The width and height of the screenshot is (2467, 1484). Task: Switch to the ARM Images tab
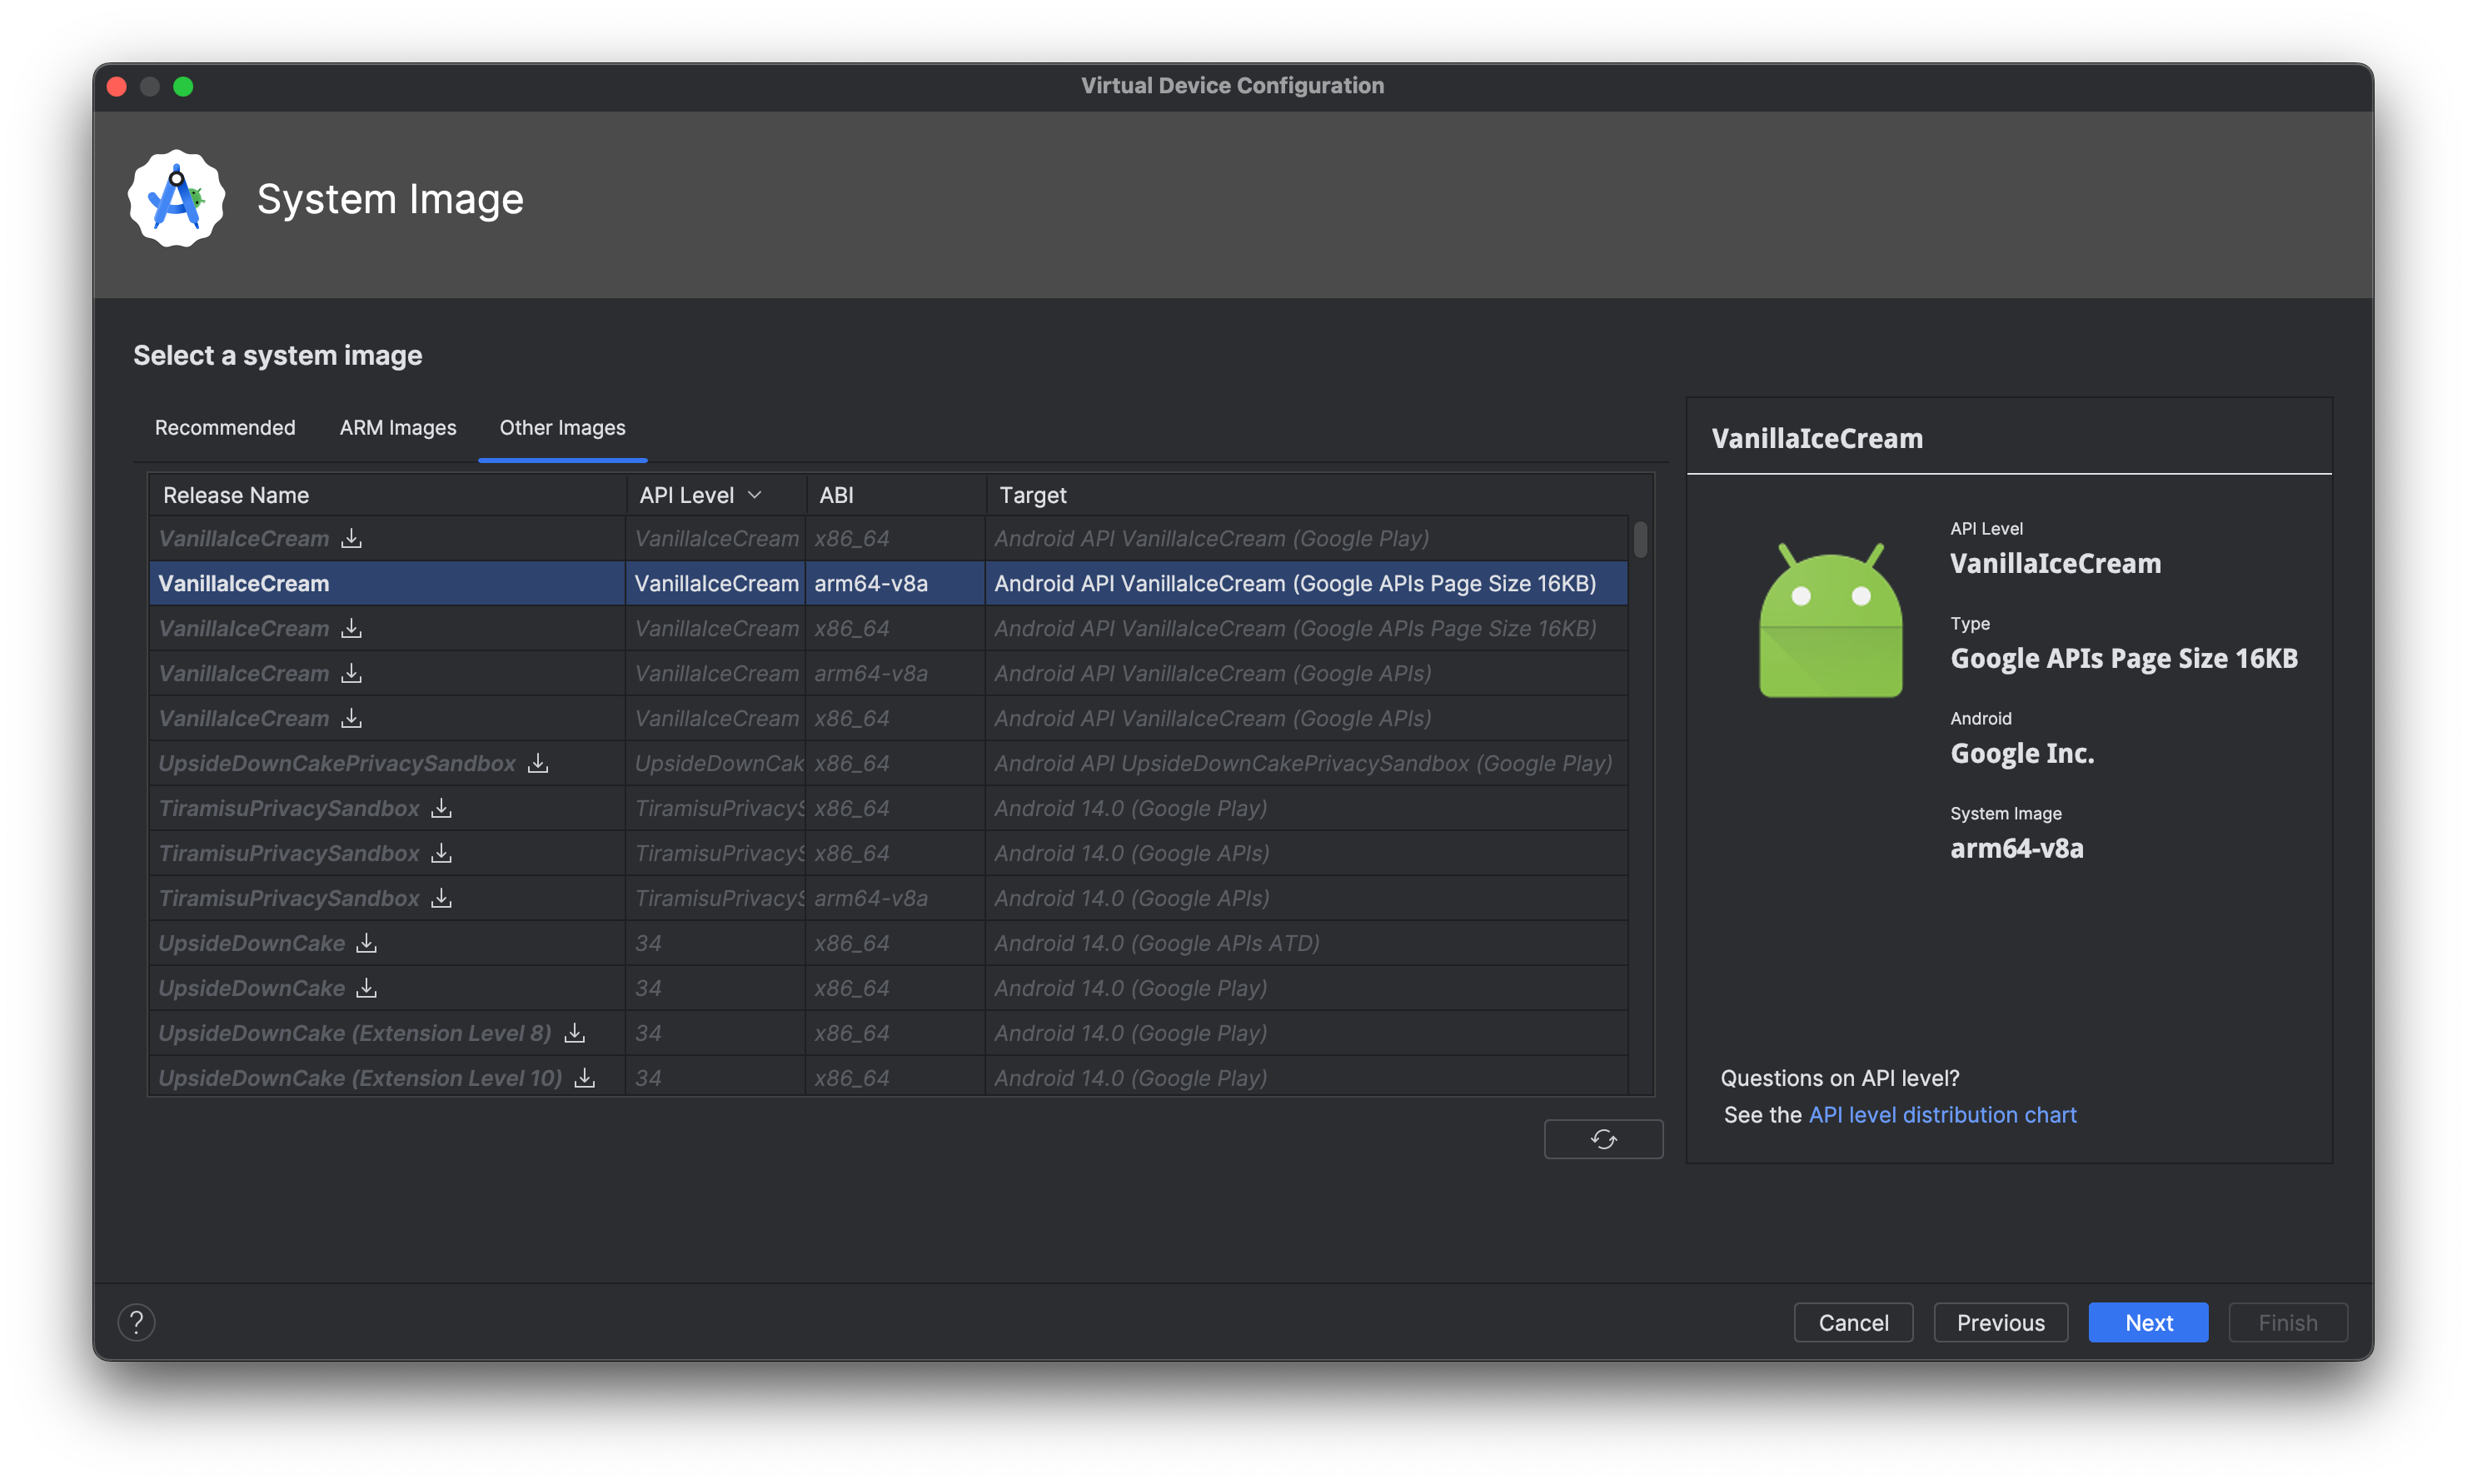pyautogui.click(x=396, y=426)
